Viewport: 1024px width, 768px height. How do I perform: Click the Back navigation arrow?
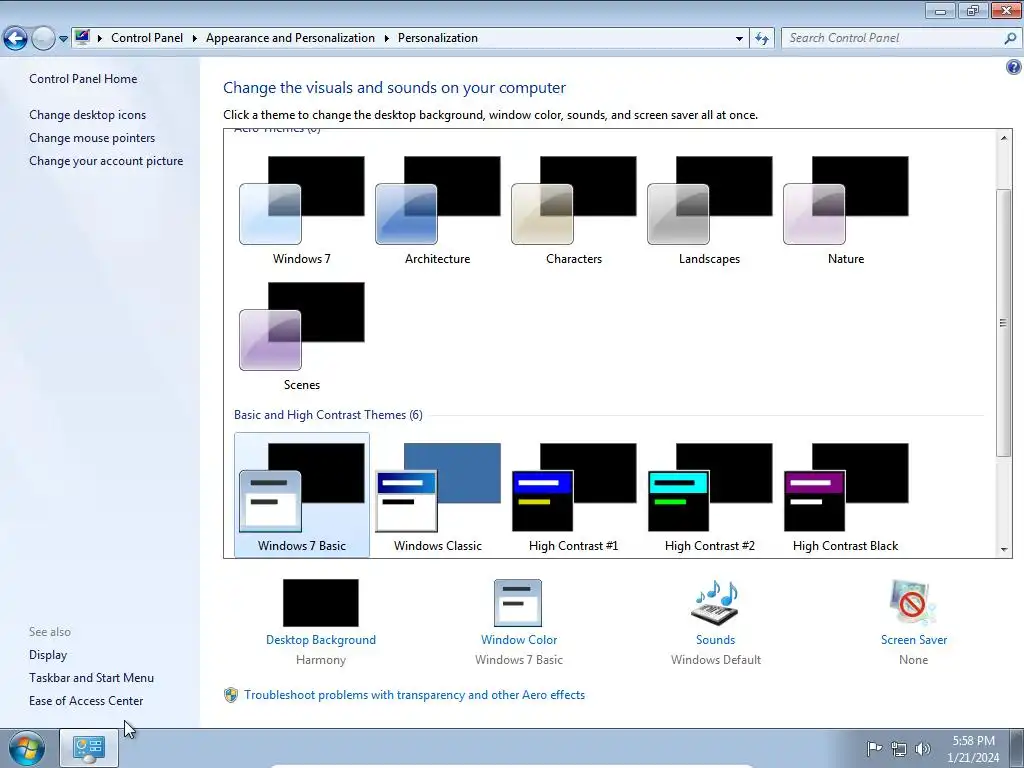point(16,39)
